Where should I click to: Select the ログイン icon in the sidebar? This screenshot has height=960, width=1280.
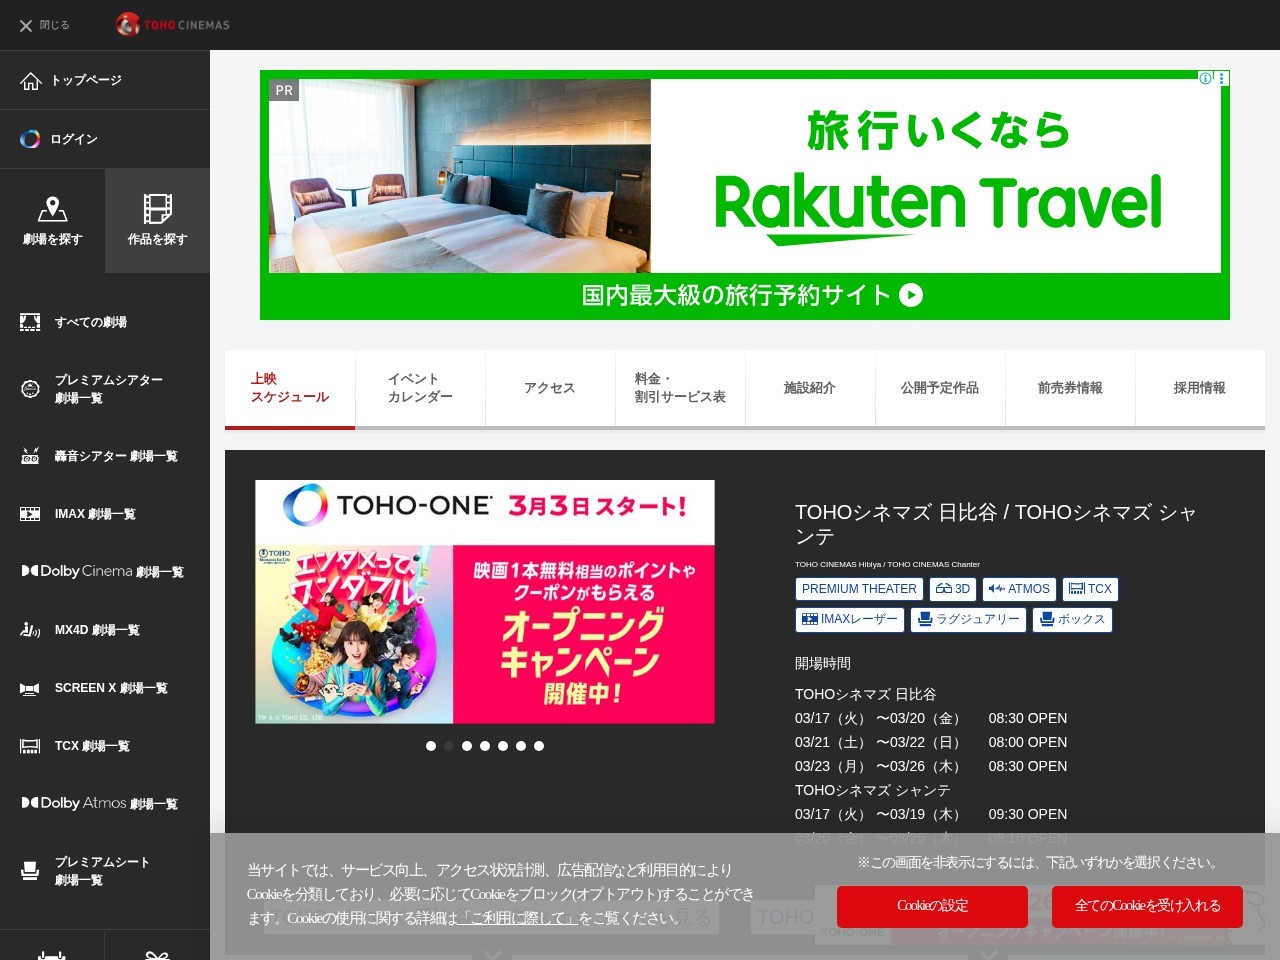tap(30, 138)
